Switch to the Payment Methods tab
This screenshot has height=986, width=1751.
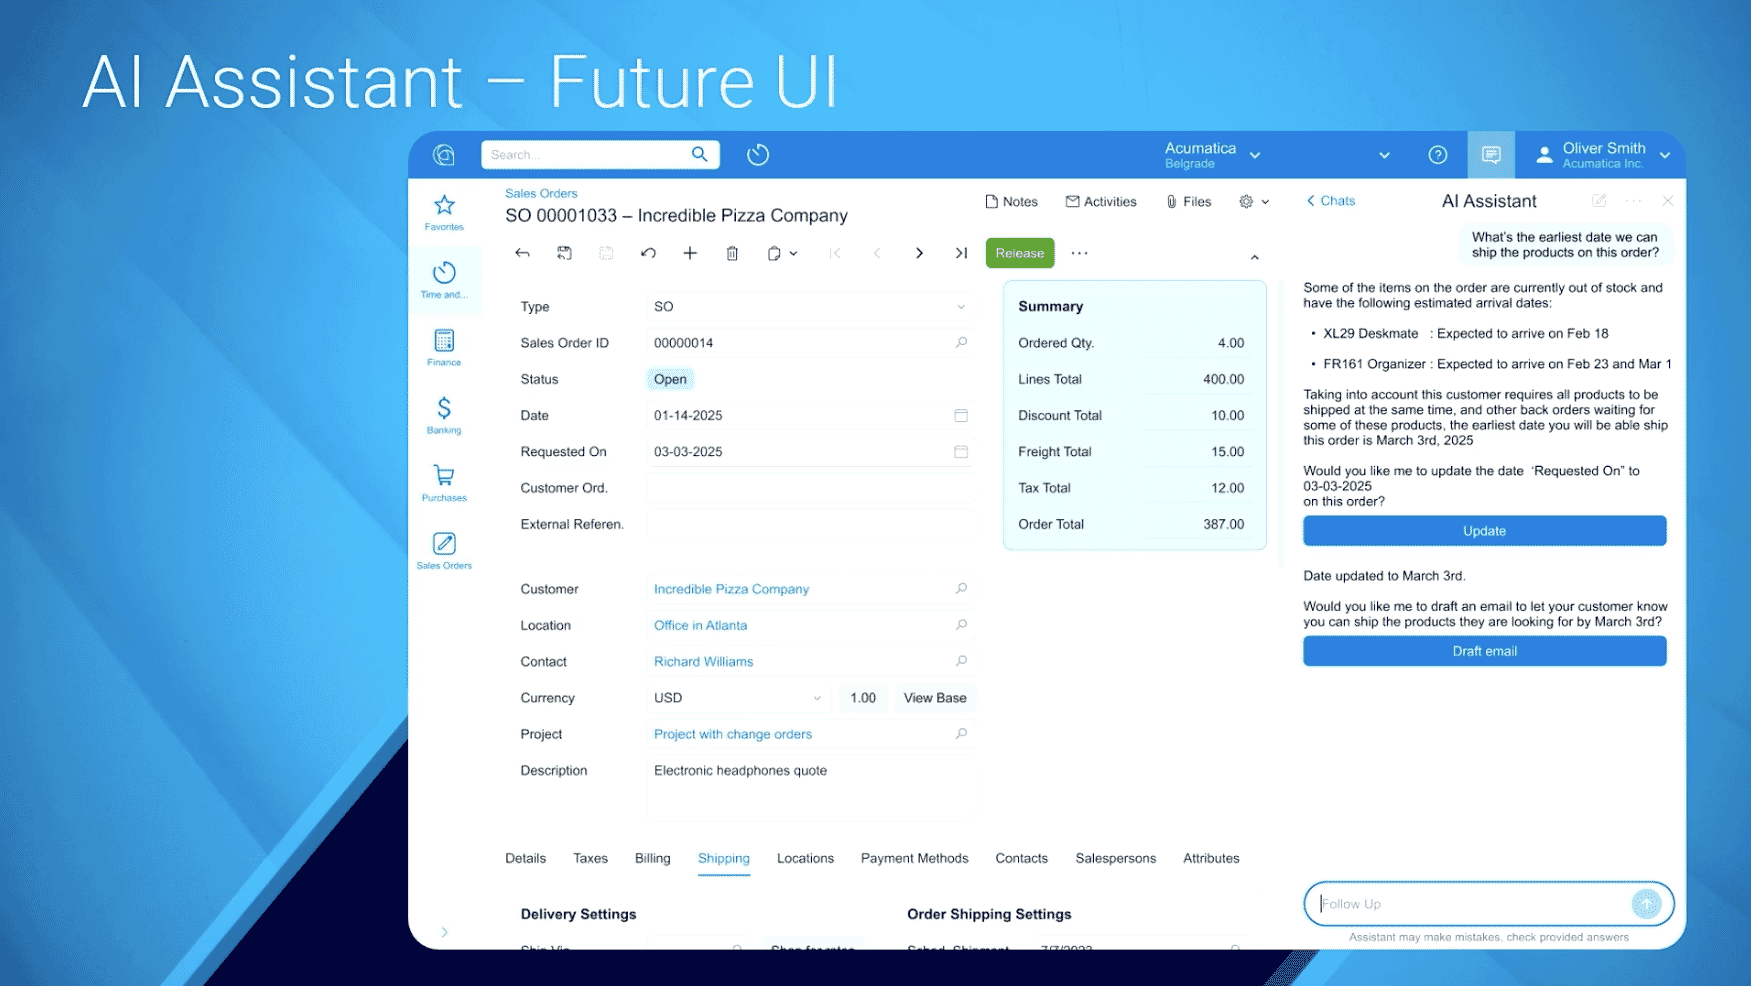pos(914,858)
